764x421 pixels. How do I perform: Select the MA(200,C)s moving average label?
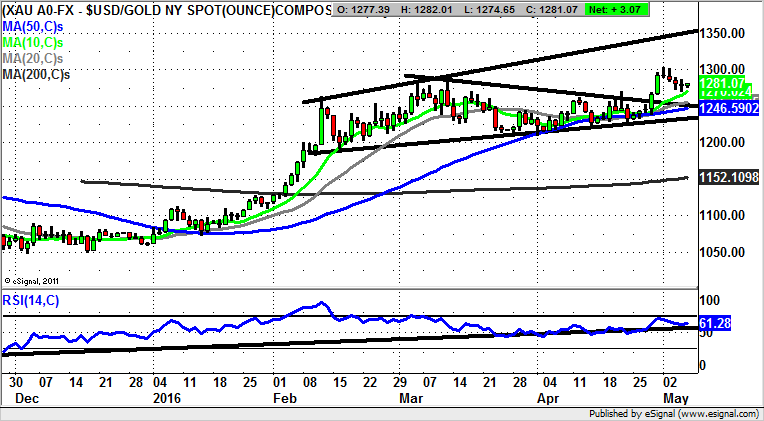[x=39, y=74]
